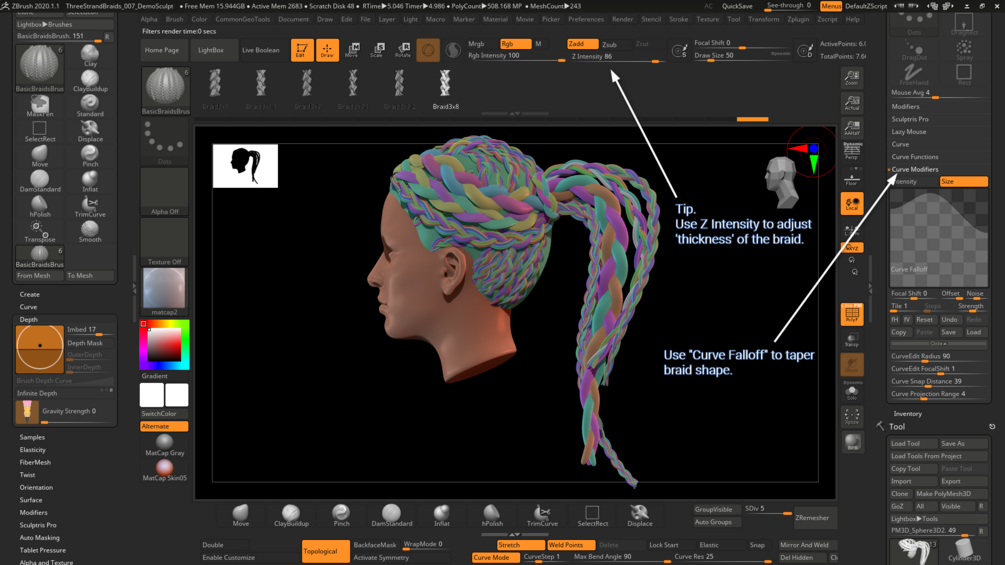The height and width of the screenshot is (565, 1005).
Task: Open the Transform menu
Action: click(x=763, y=19)
